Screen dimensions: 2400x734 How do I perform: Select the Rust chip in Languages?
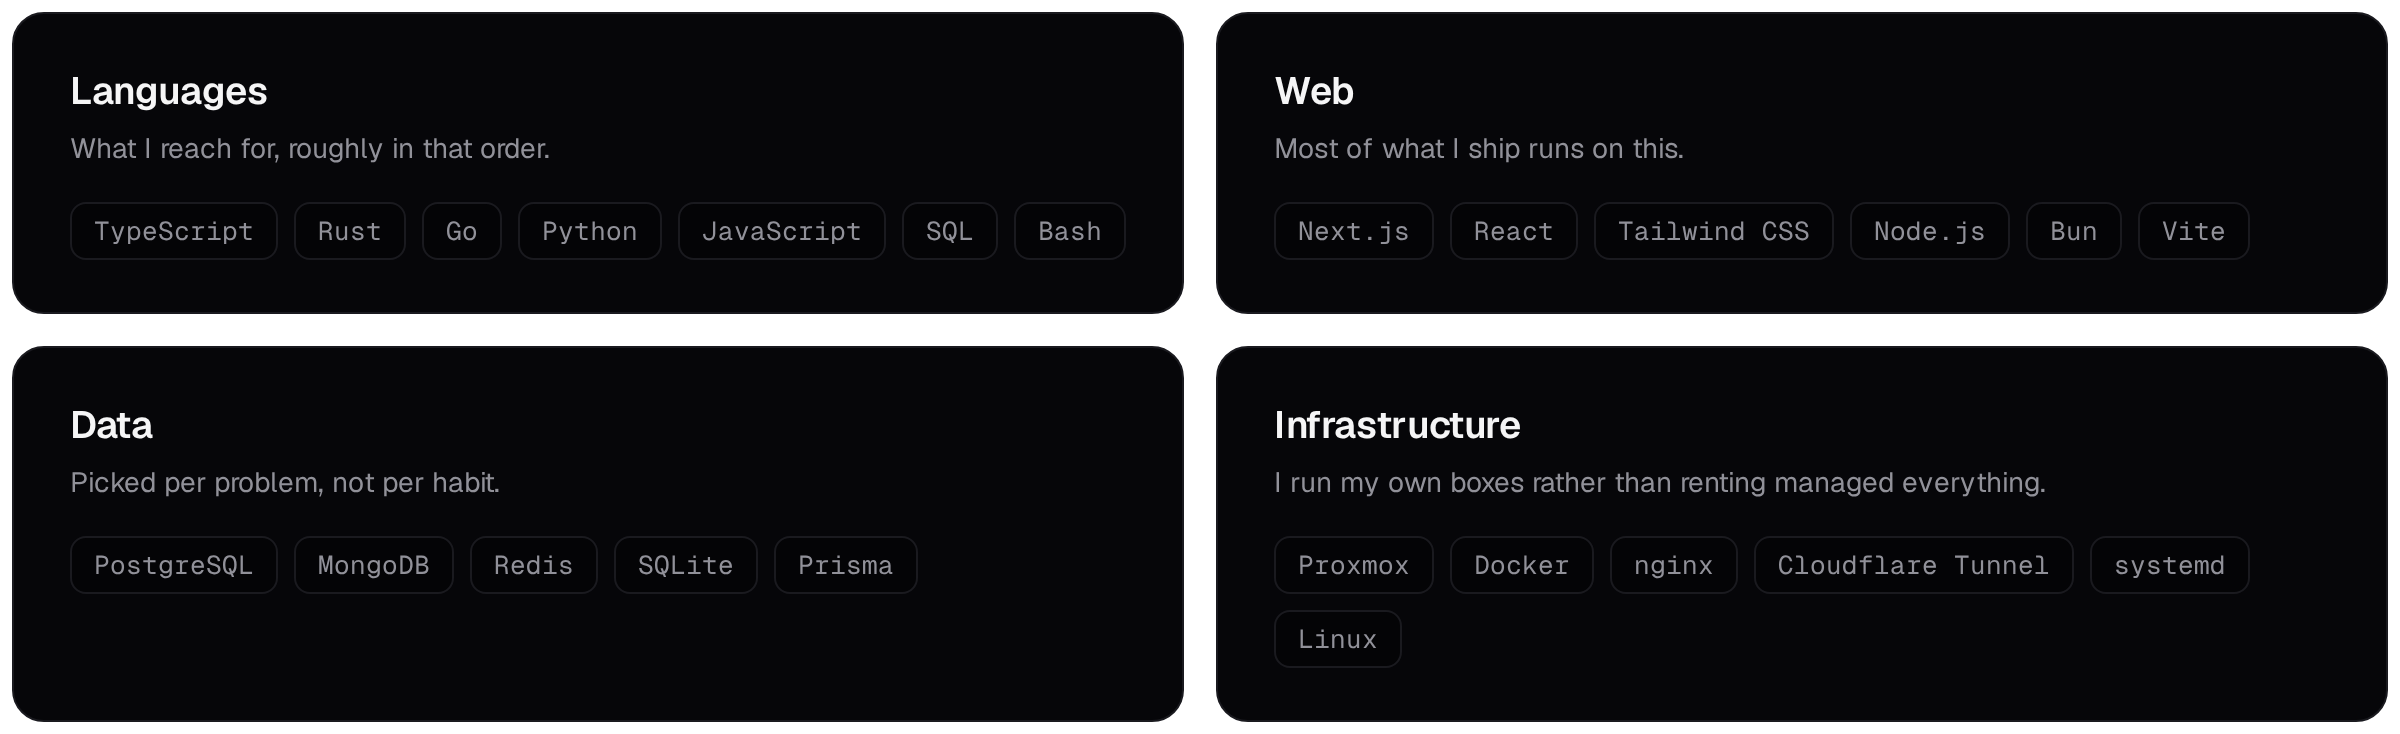pyautogui.click(x=350, y=231)
